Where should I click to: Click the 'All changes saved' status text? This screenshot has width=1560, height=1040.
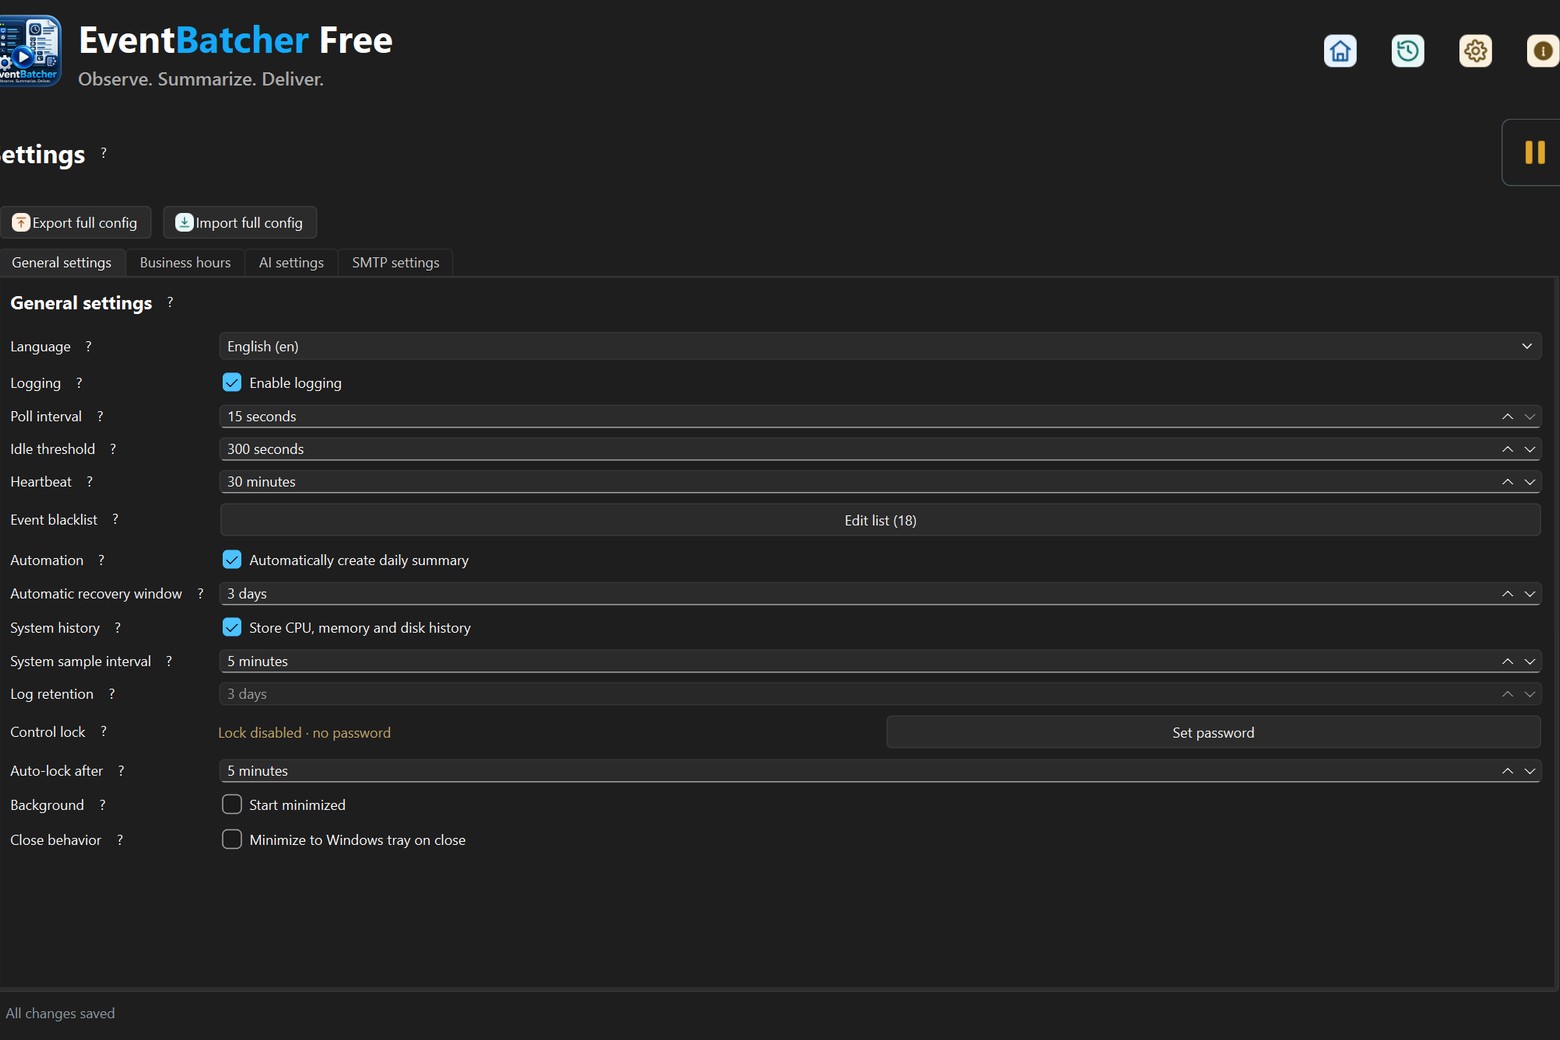60,1013
